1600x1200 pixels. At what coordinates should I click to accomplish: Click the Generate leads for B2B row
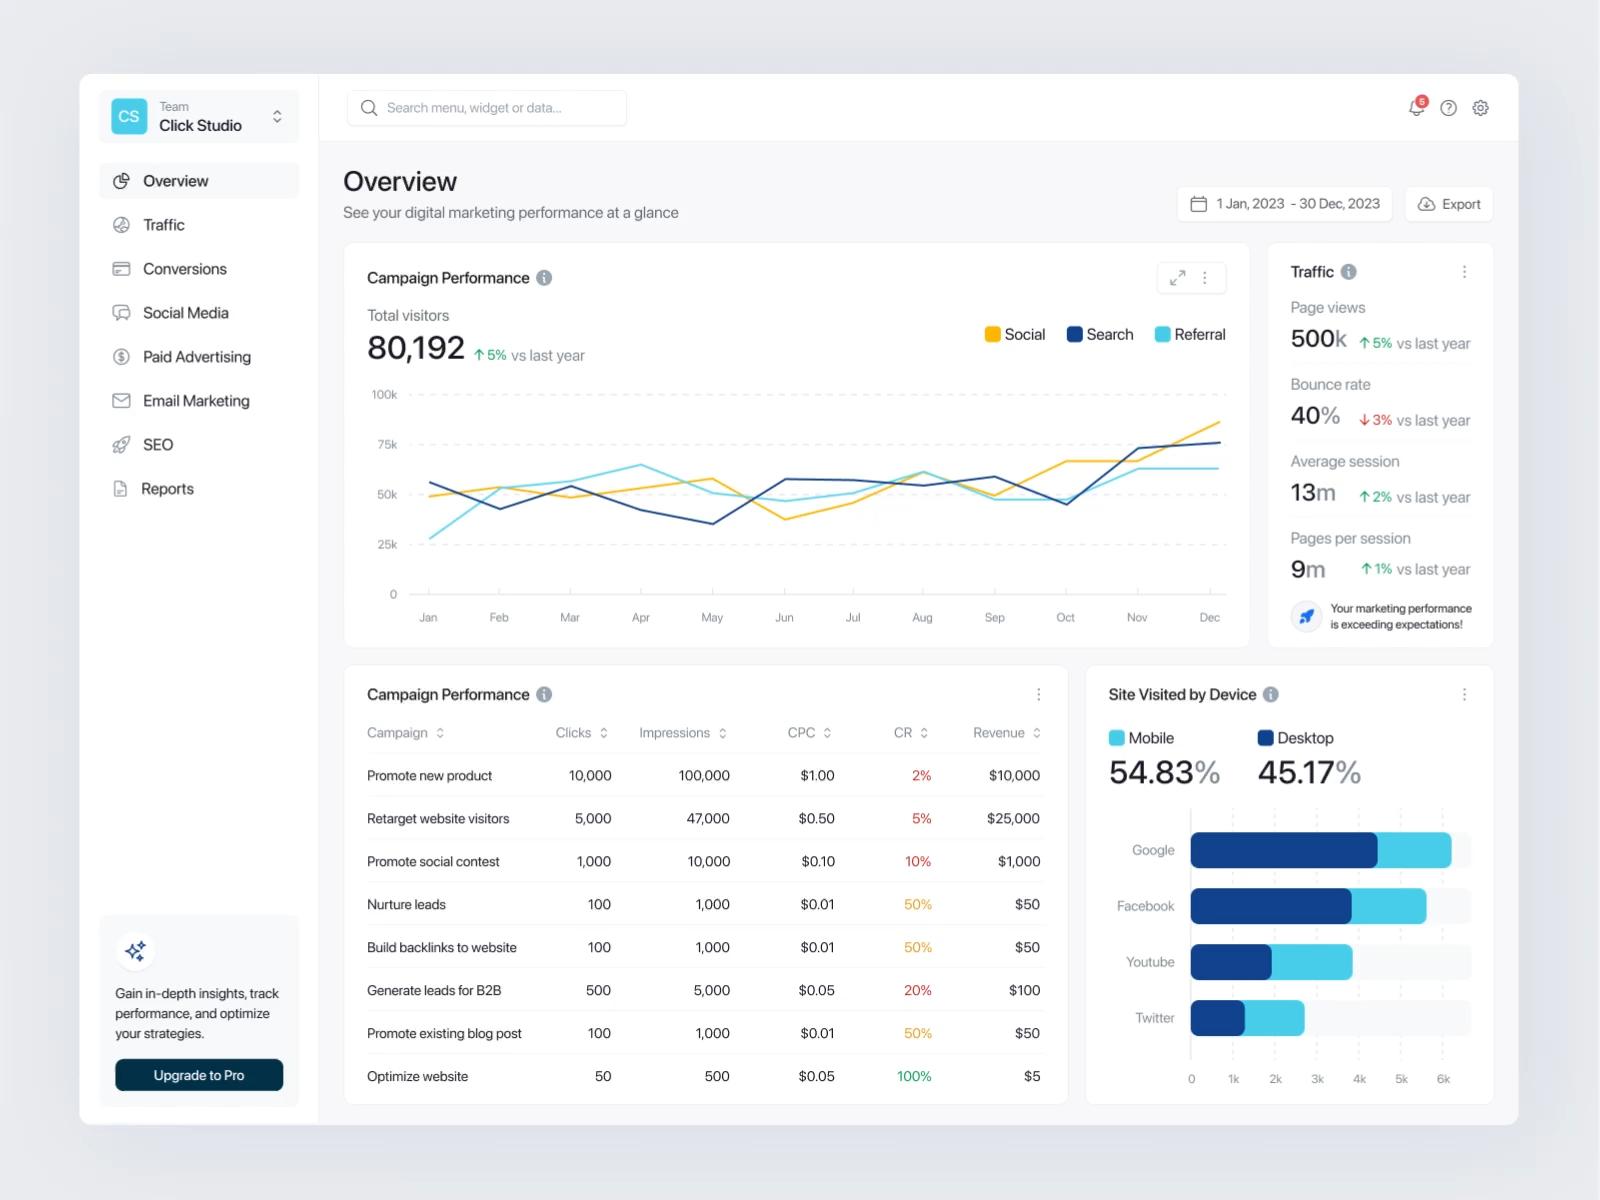(704, 991)
